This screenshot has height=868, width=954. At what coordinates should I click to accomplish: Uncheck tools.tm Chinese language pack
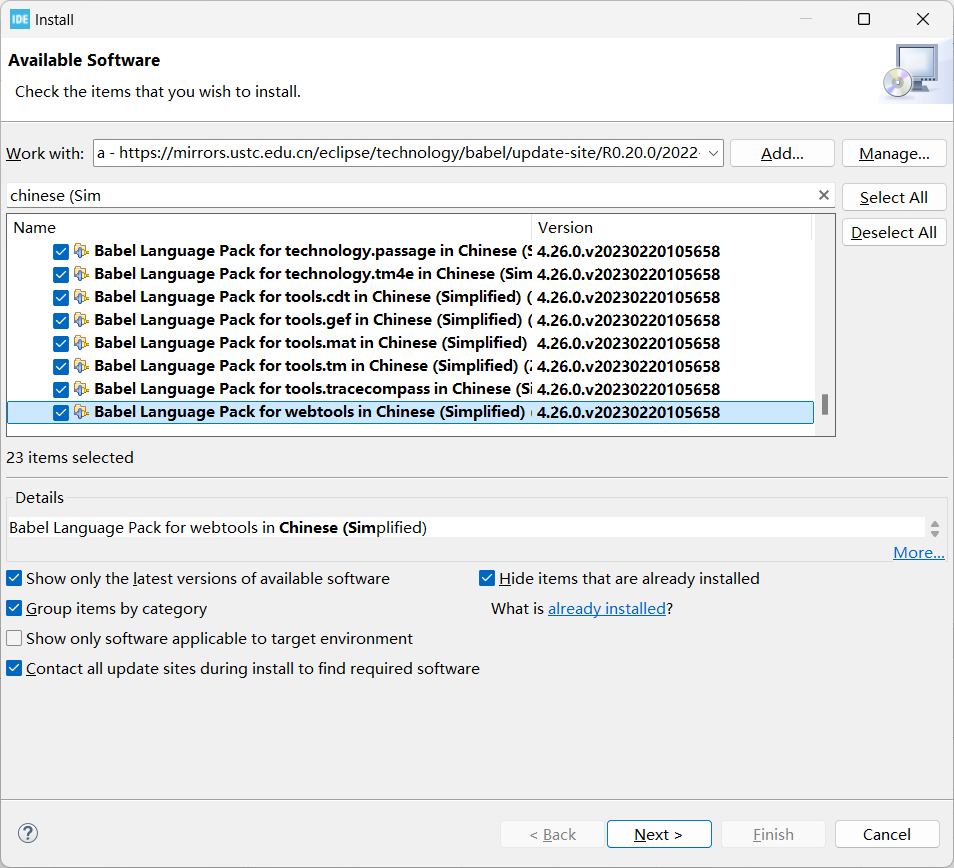pos(61,366)
